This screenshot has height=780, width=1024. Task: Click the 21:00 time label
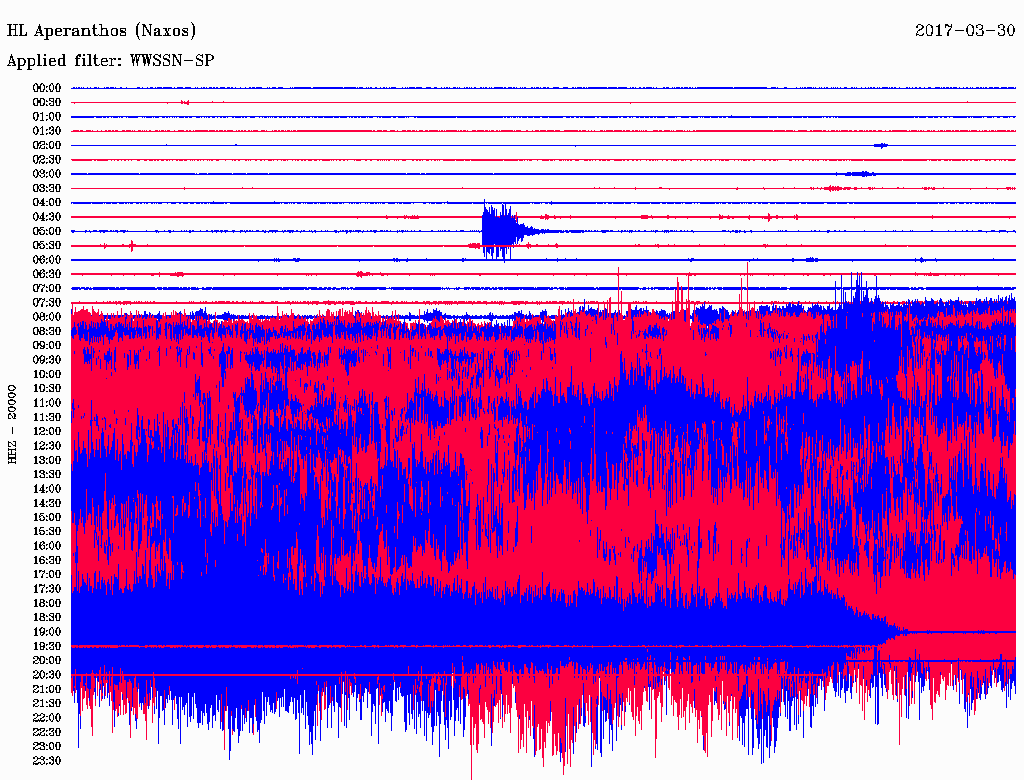47,689
